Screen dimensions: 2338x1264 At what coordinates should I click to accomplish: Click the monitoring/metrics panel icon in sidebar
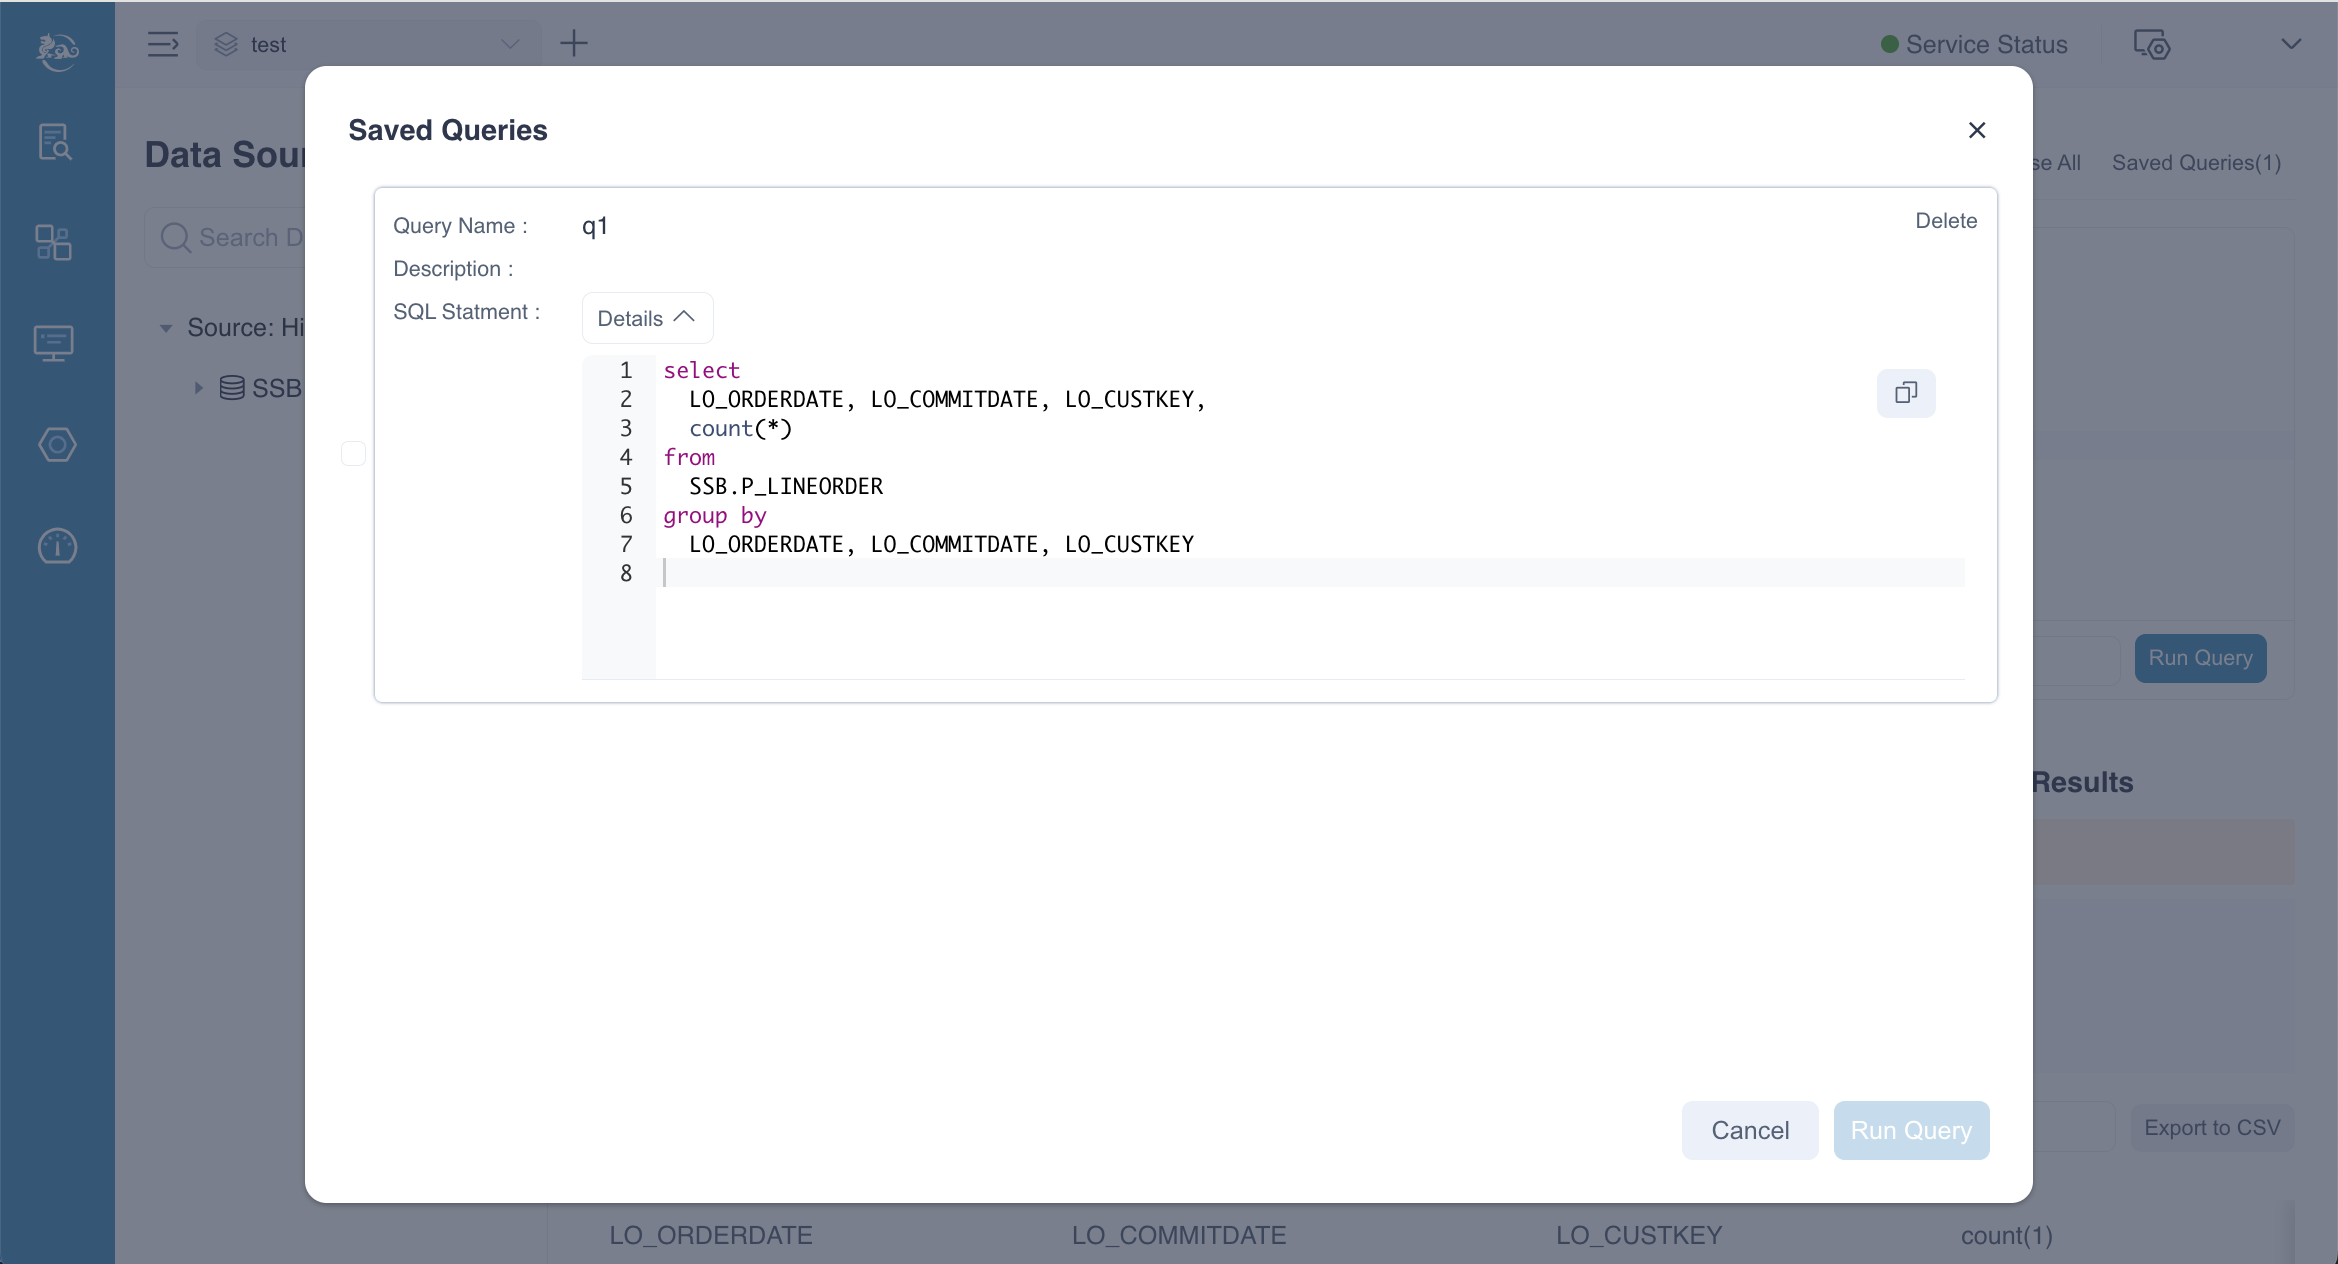click(x=54, y=546)
